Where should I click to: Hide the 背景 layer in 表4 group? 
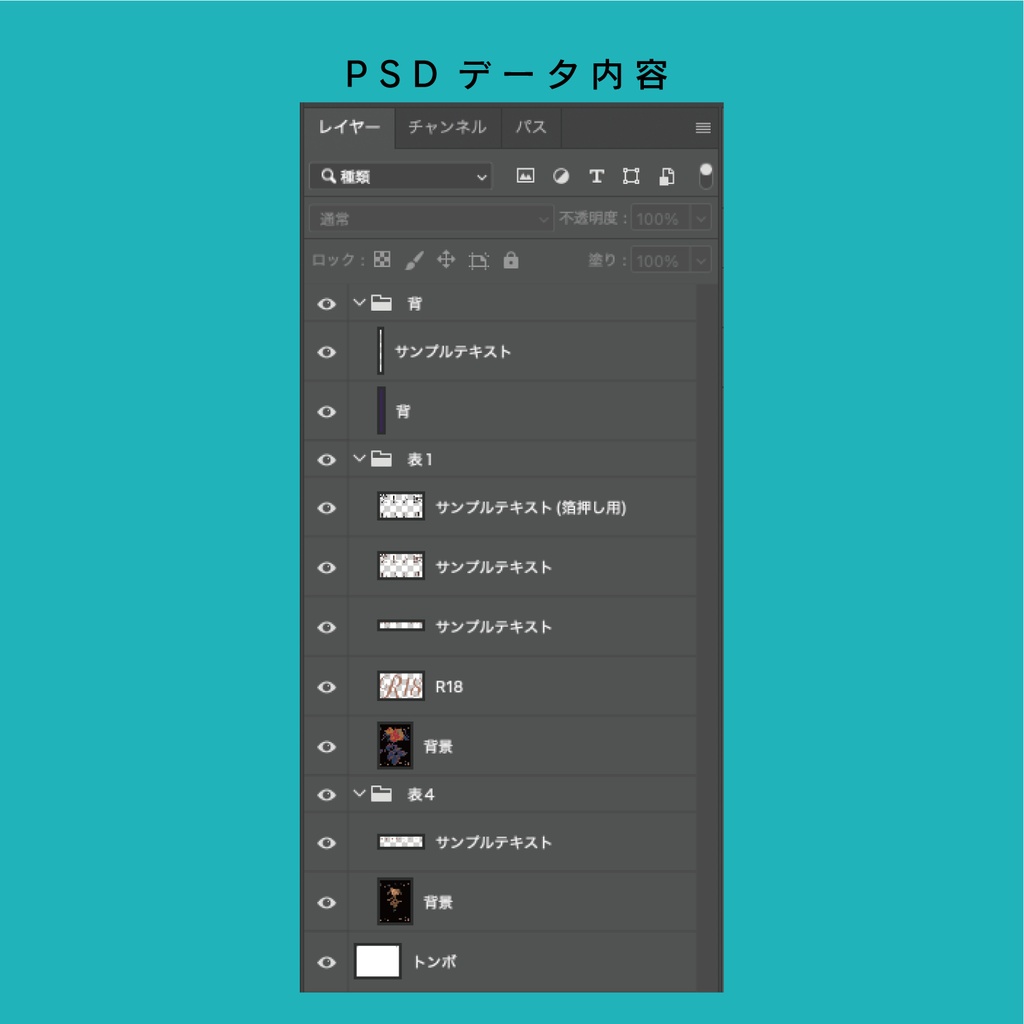click(327, 903)
